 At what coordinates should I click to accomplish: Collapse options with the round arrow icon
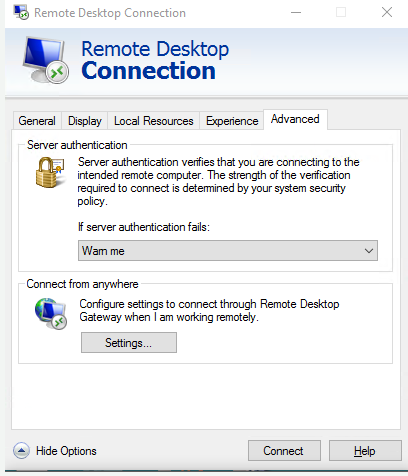tap(21, 451)
